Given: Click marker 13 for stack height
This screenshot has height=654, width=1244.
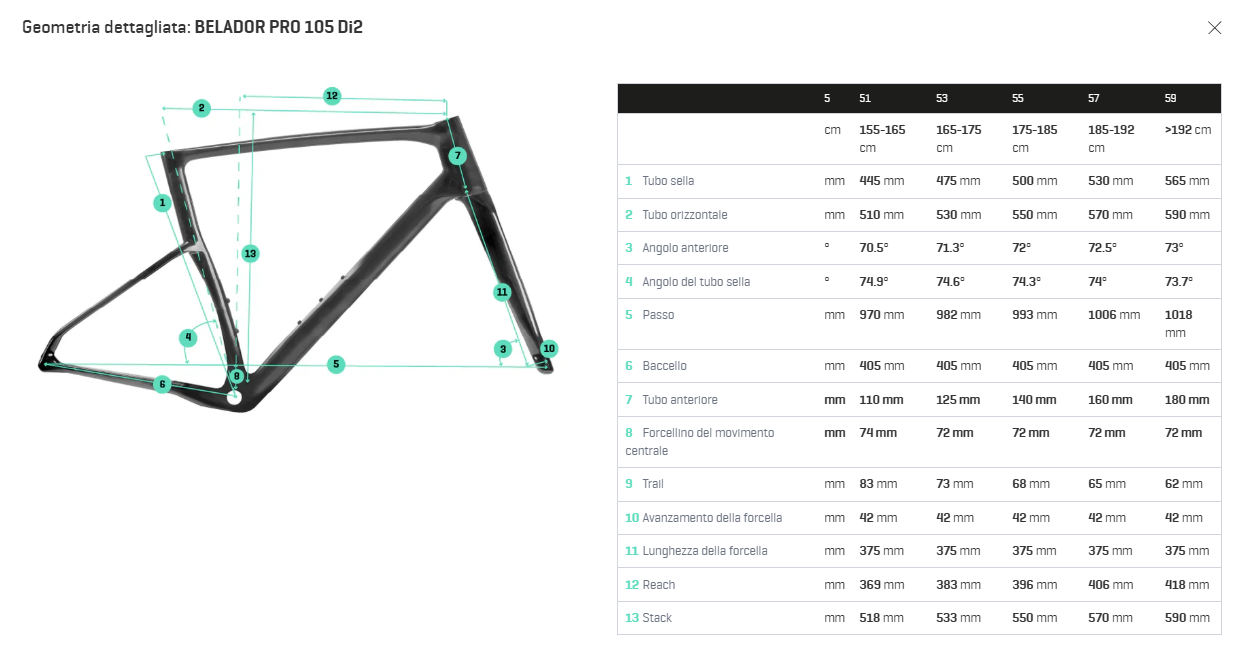Looking at the screenshot, I should (250, 254).
